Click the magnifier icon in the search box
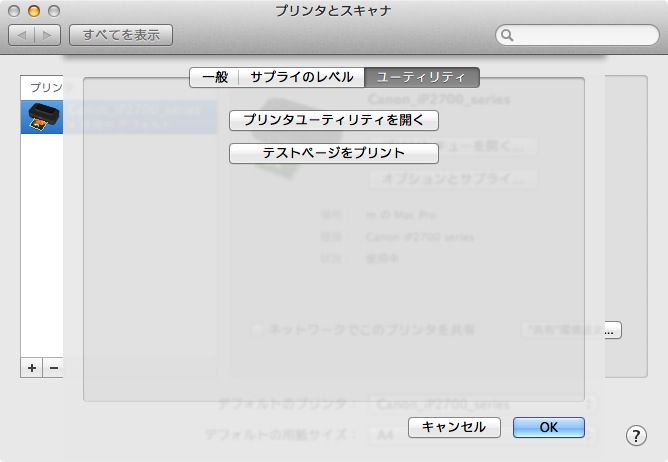This screenshot has height=462, width=668. (508, 36)
